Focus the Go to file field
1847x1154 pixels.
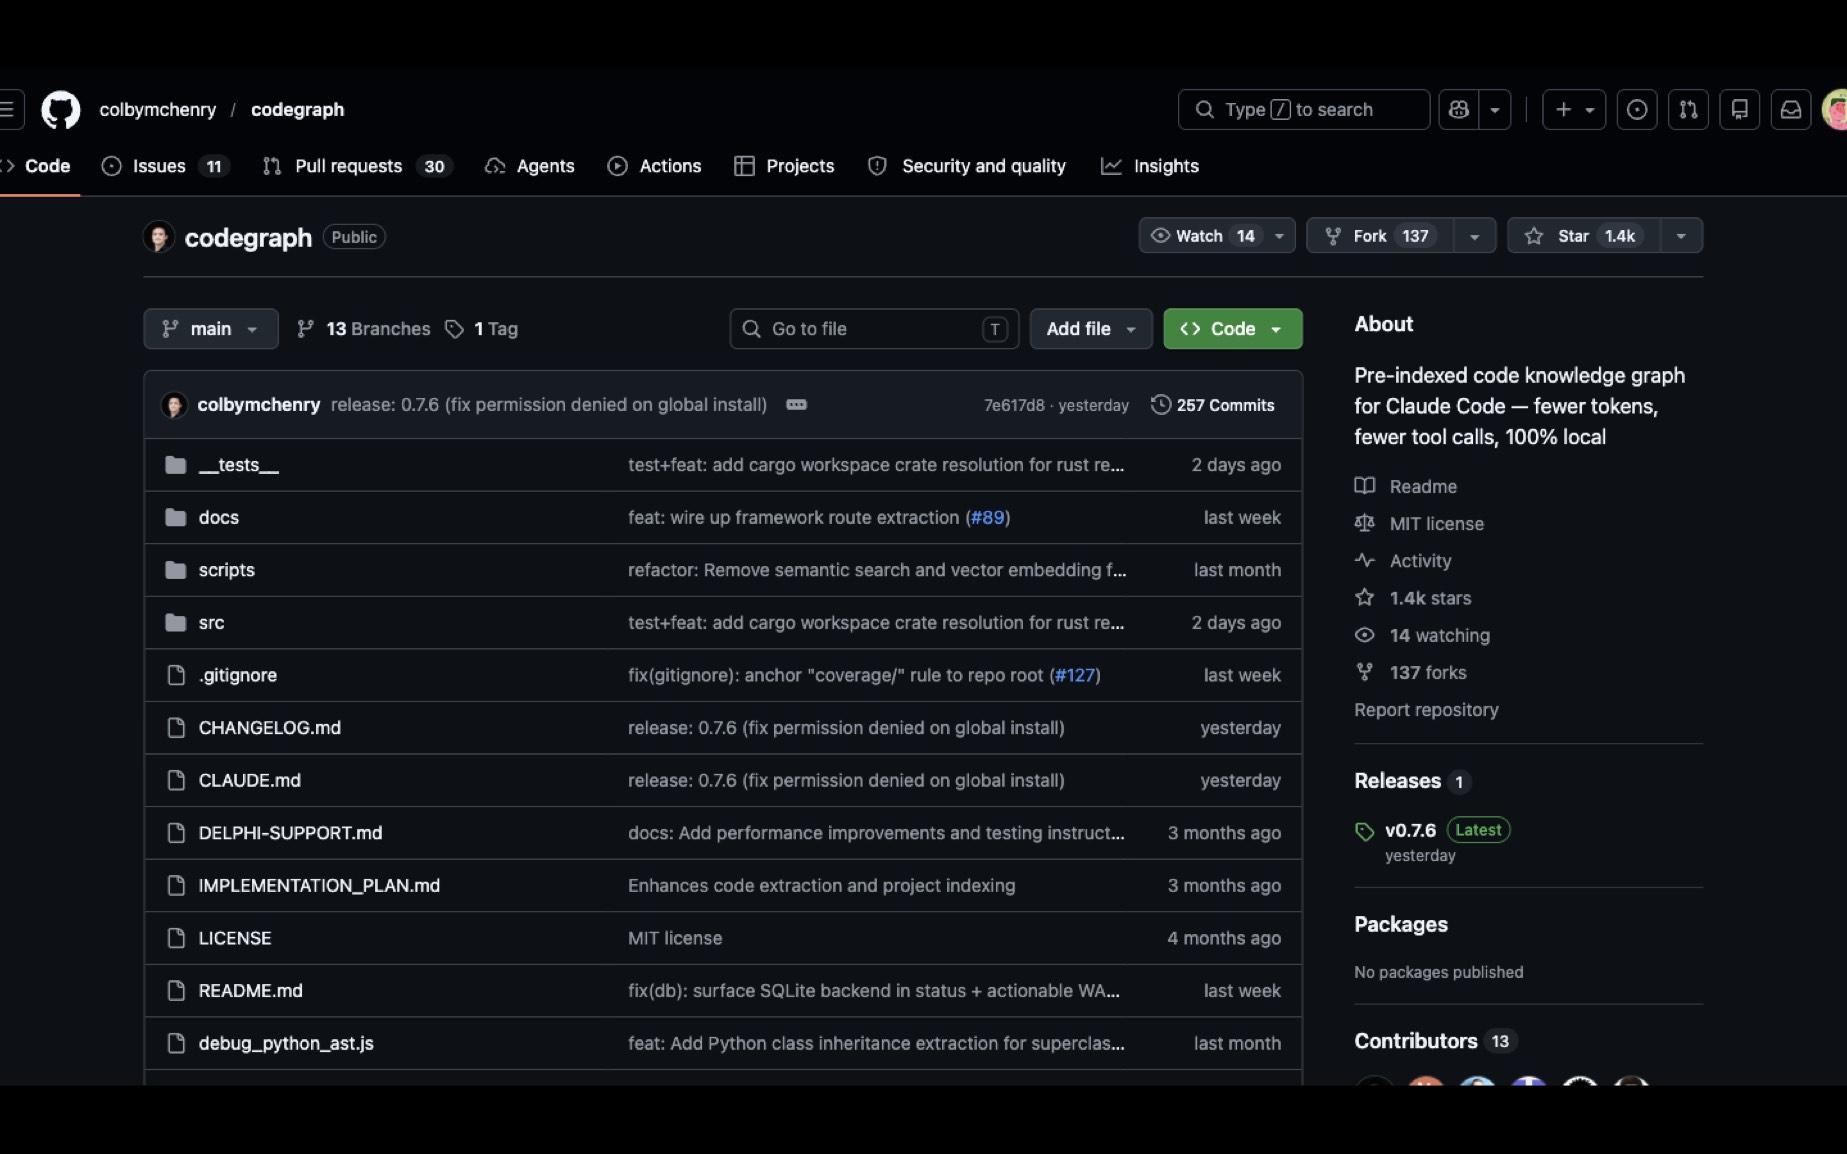pos(874,329)
